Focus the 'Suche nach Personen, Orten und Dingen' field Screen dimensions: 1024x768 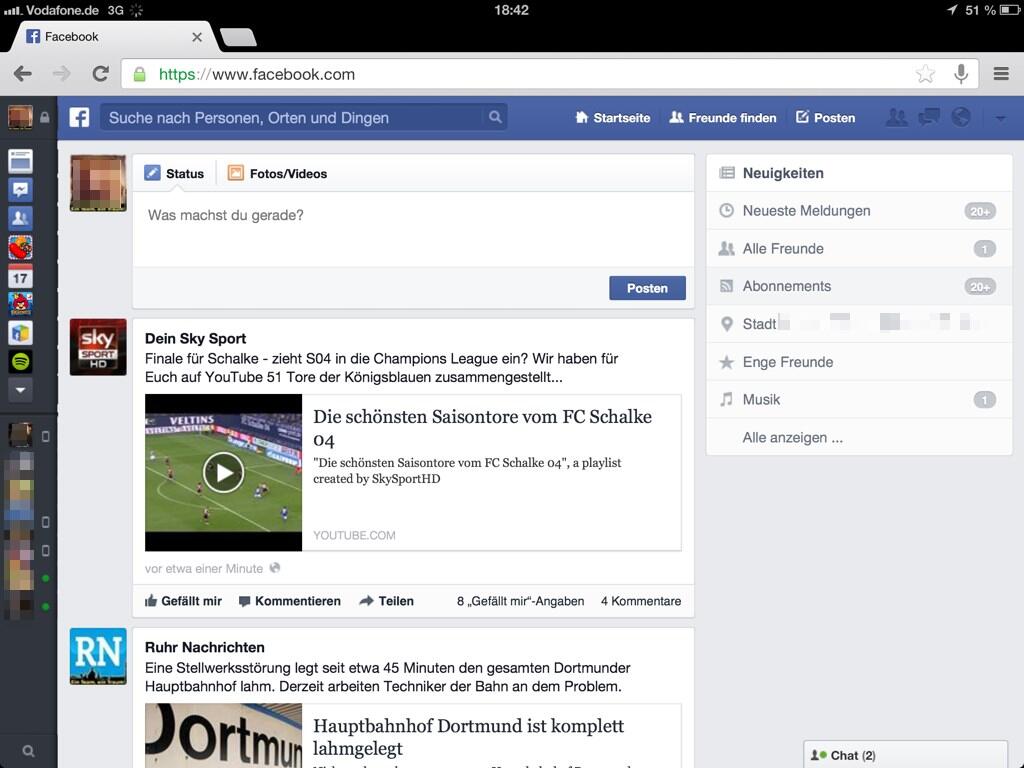pos(303,118)
